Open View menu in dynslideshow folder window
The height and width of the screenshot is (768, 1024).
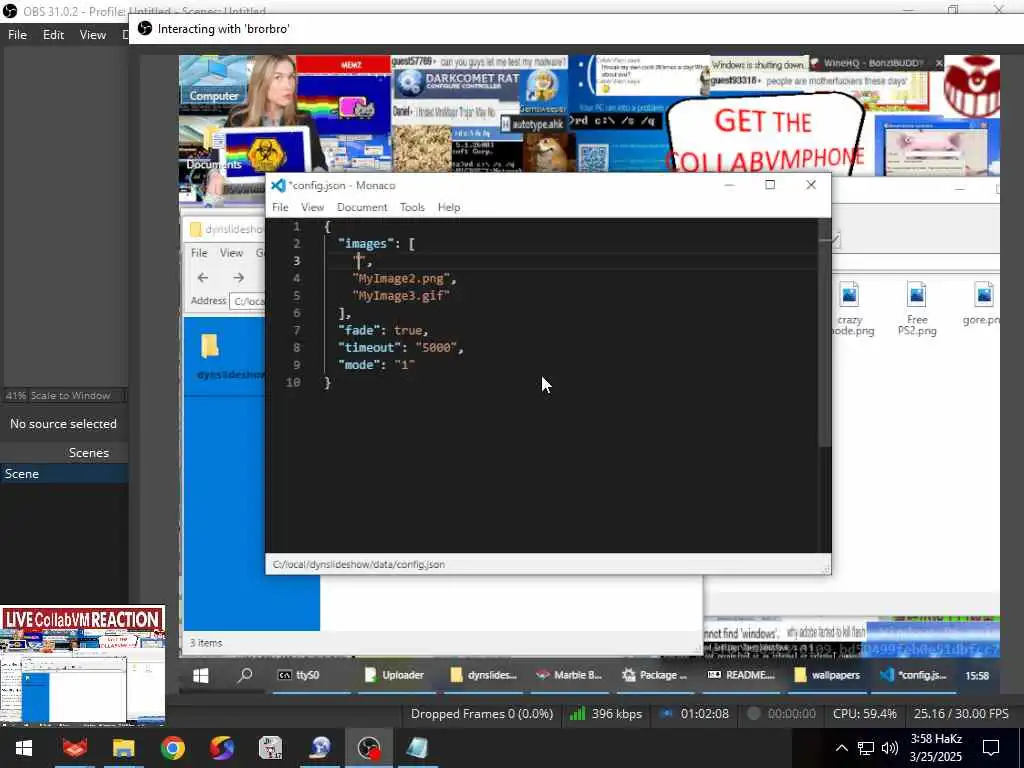coord(231,253)
